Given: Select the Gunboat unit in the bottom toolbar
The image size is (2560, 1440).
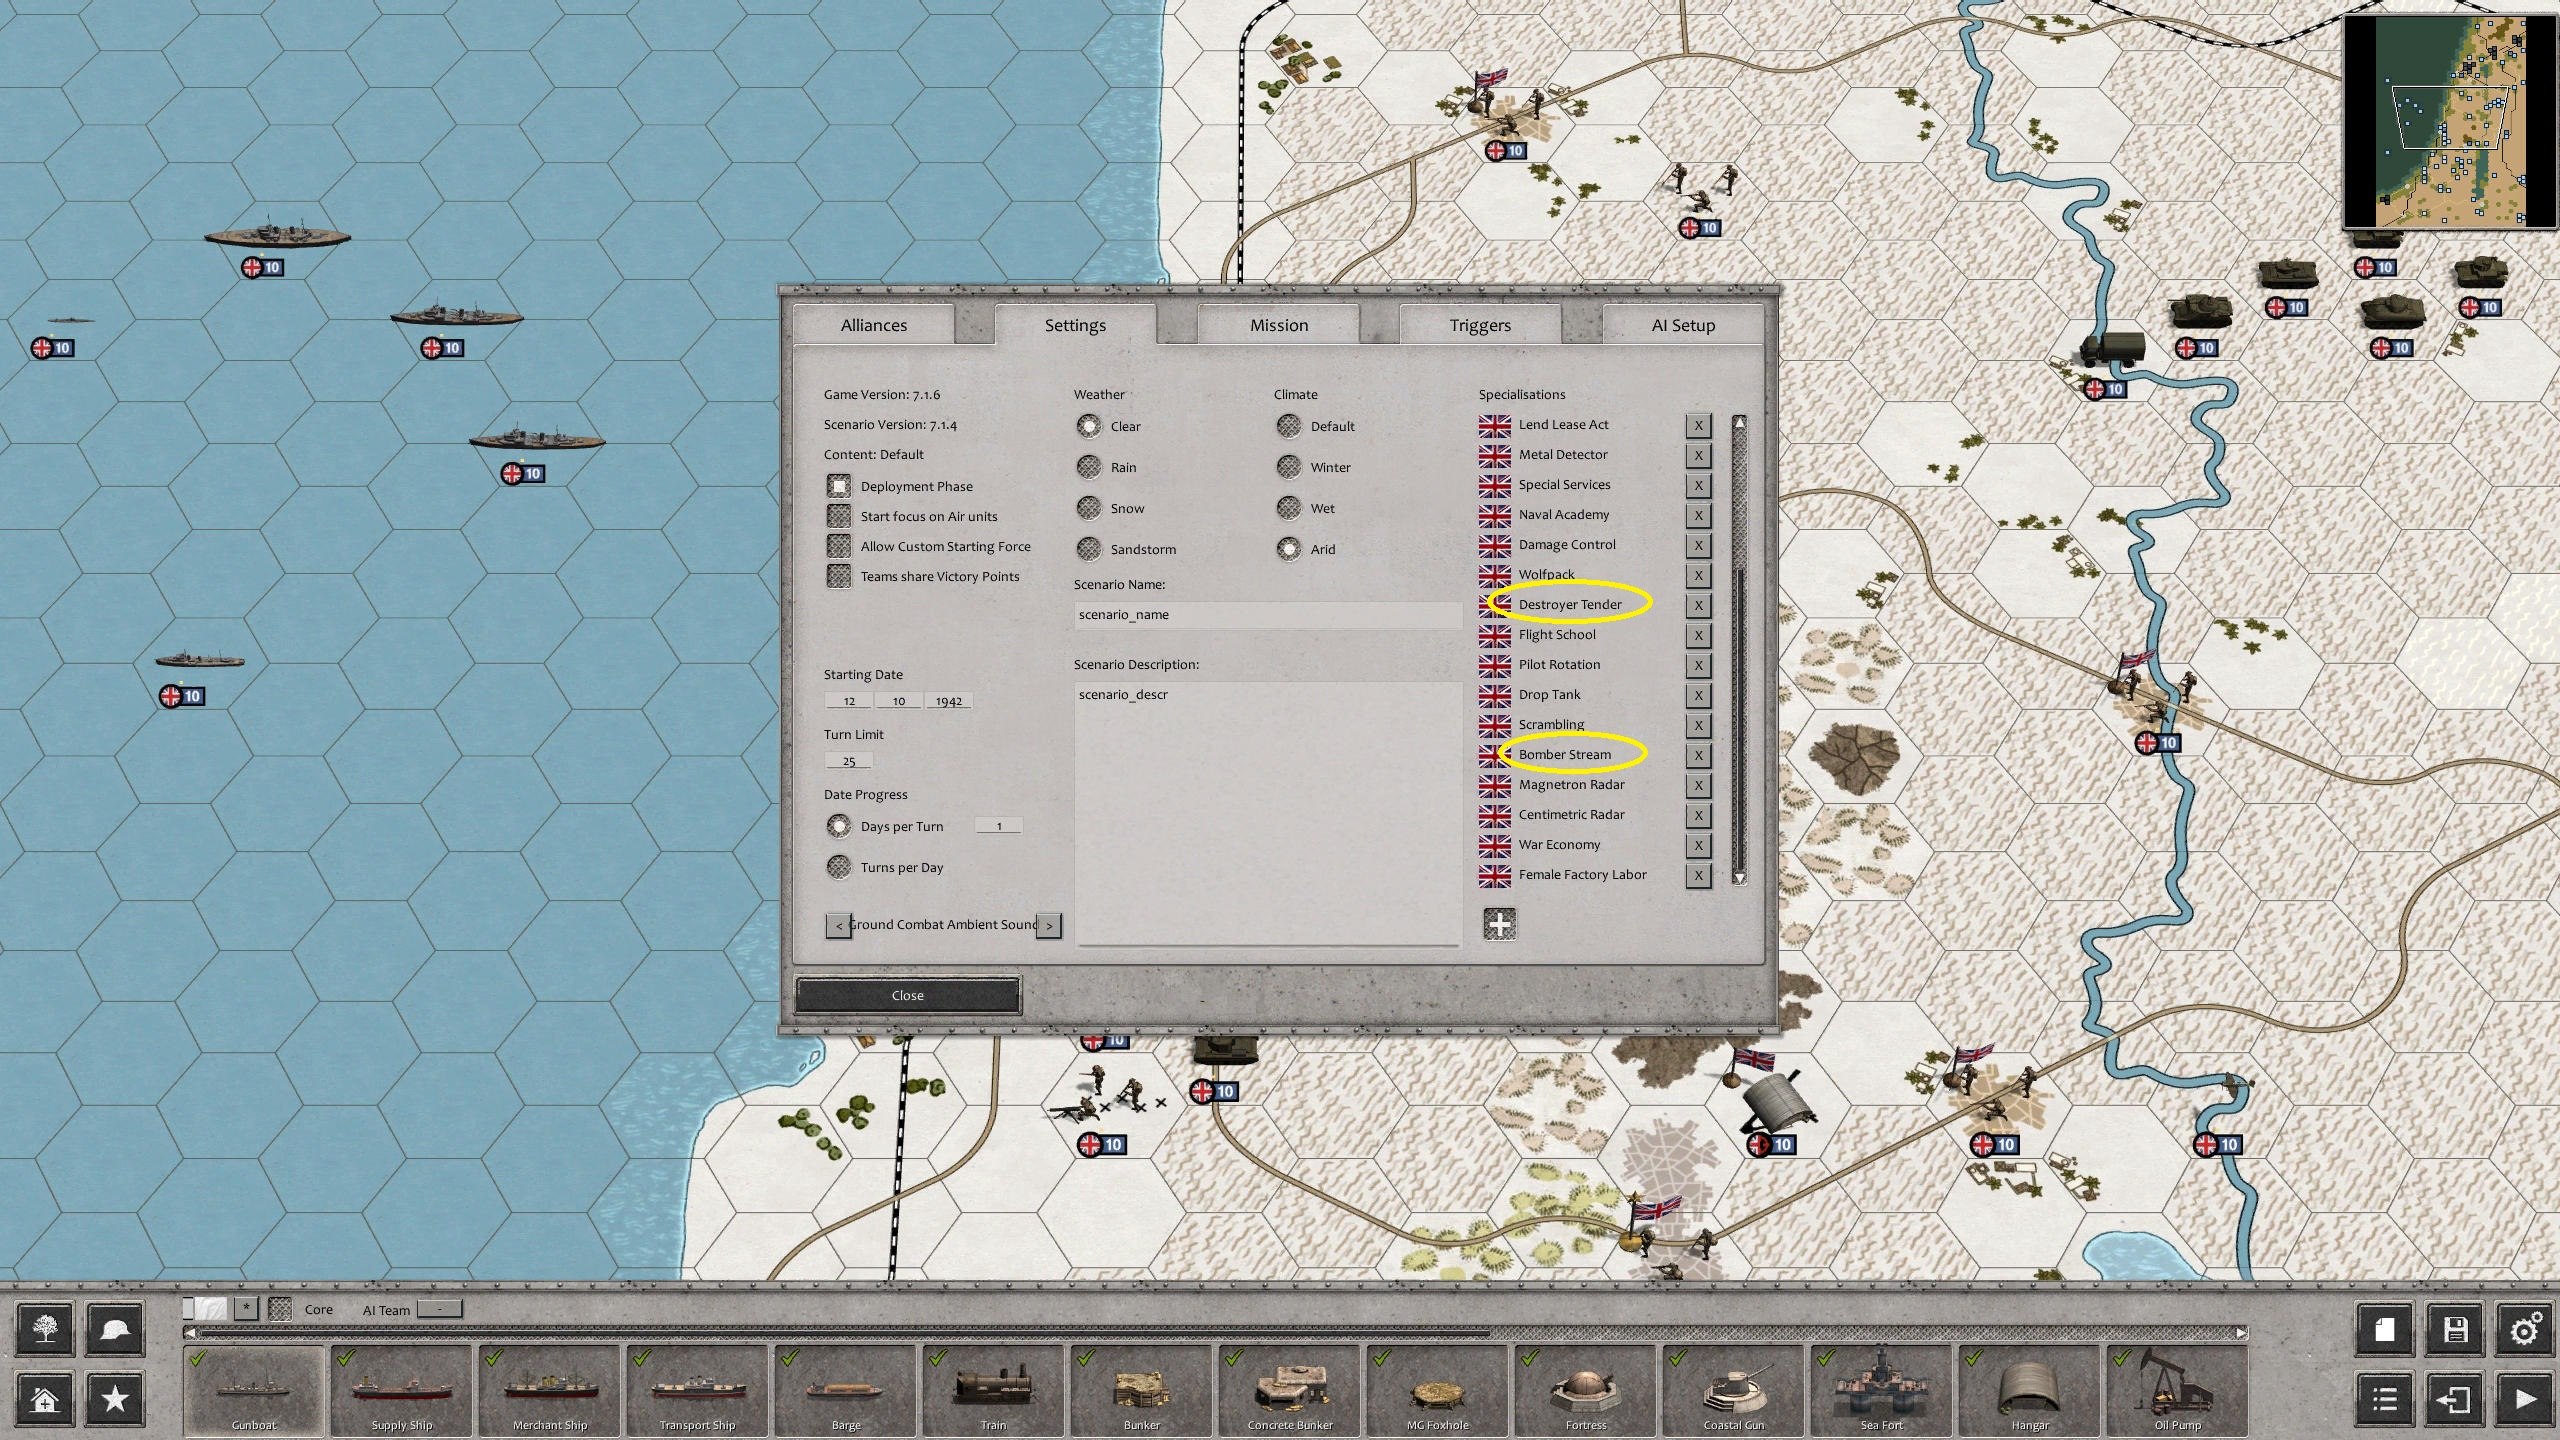Looking at the screenshot, I should [253, 1390].
